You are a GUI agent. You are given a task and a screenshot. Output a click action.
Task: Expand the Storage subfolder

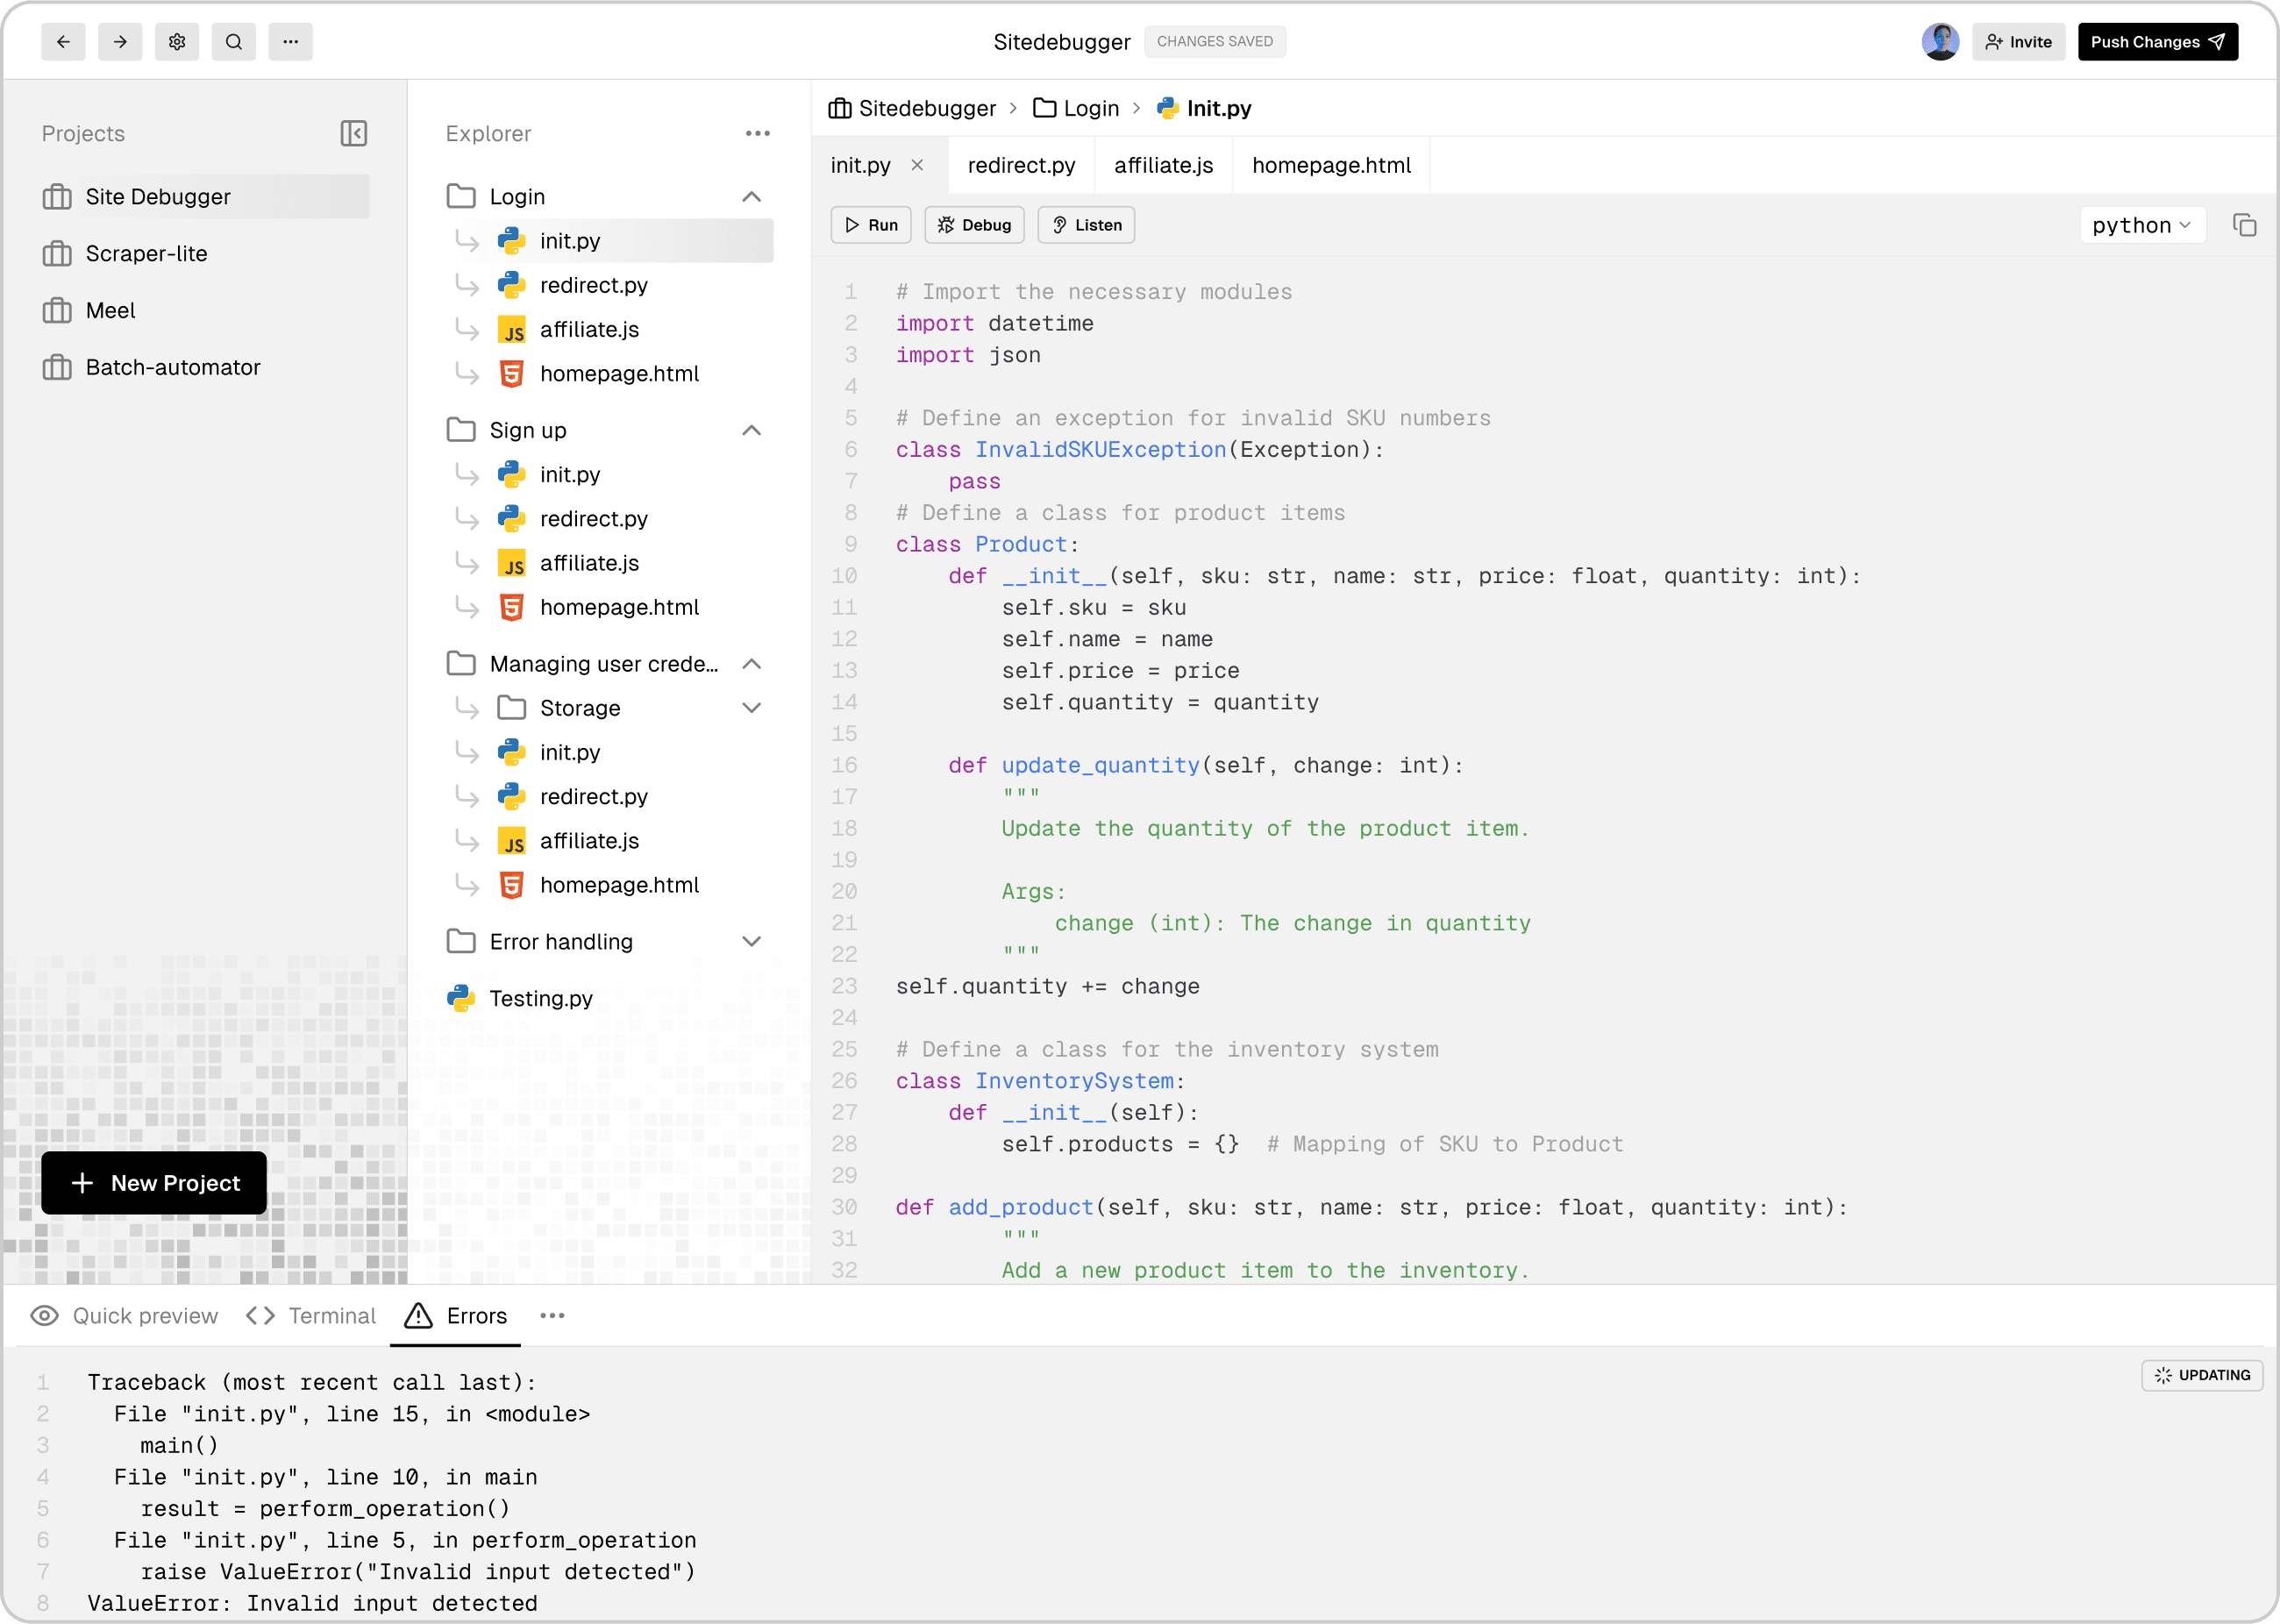[x=751, y=708]
